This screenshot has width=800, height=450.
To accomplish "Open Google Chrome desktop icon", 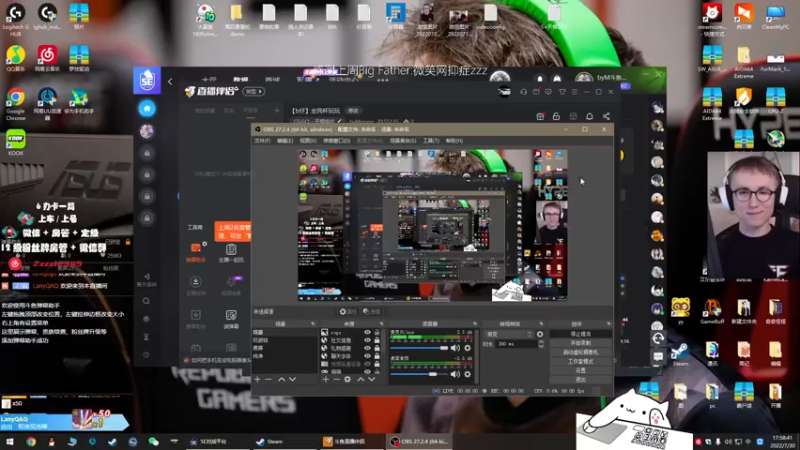I will click(x=16, y=104).
